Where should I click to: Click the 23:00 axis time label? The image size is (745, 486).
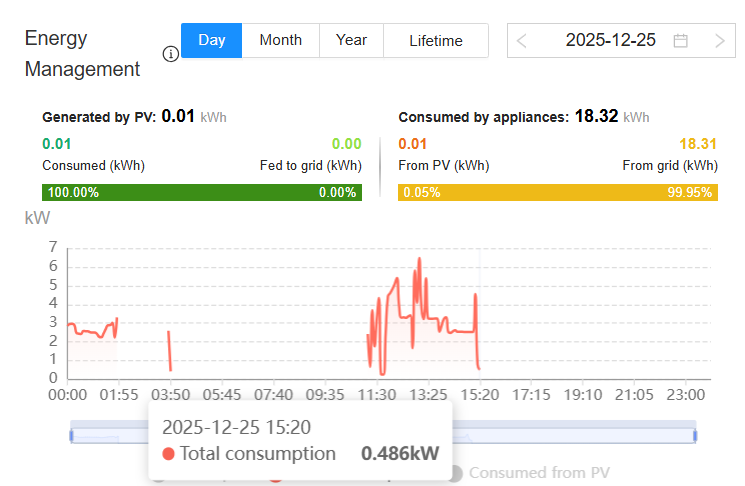[686, 395]
